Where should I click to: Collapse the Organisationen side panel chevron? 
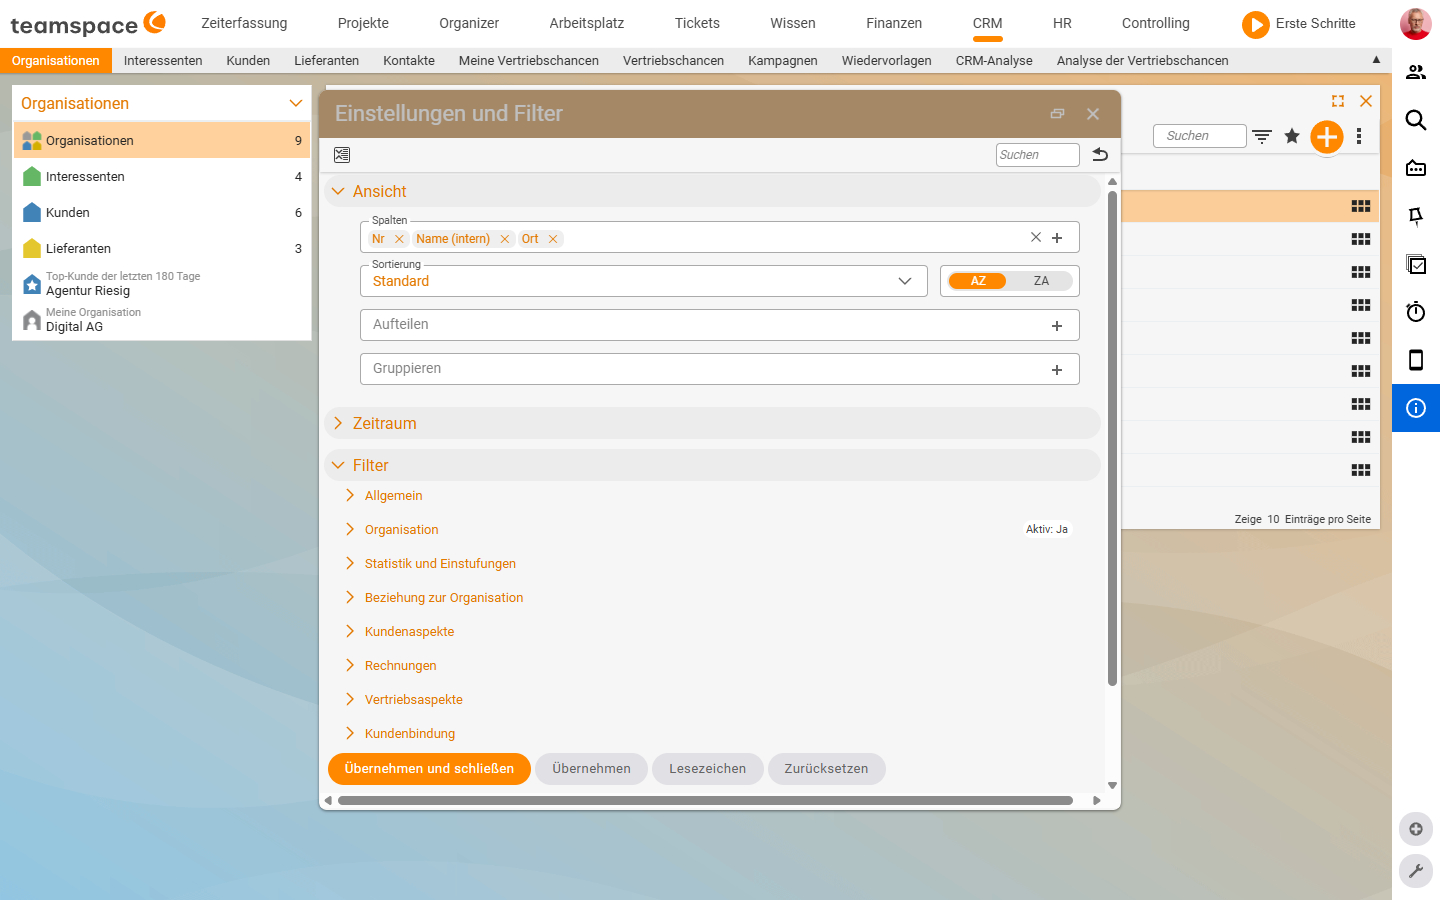295,103
